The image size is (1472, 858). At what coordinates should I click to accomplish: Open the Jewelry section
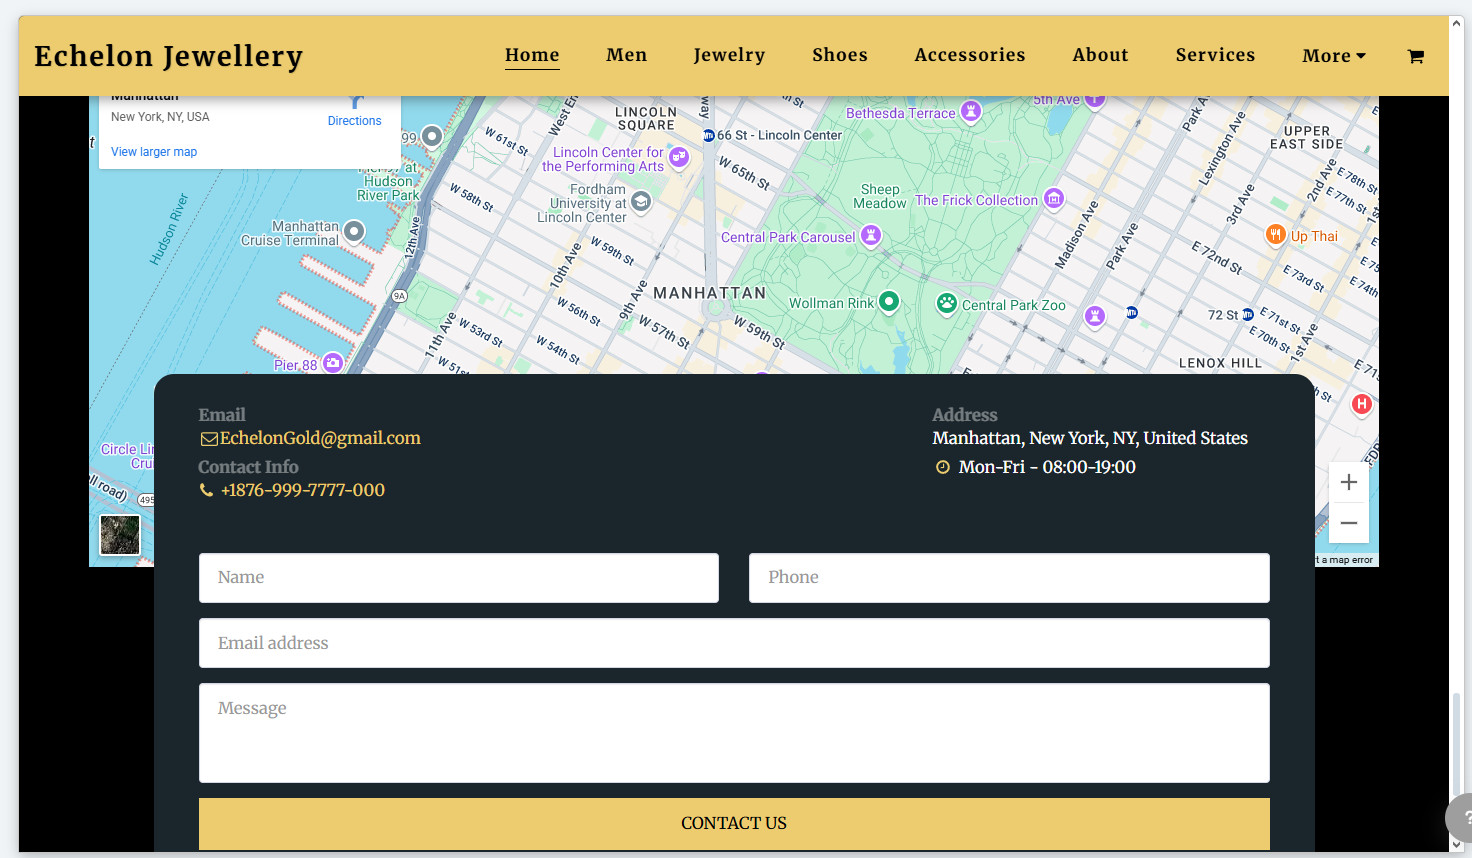click(730, 55)
